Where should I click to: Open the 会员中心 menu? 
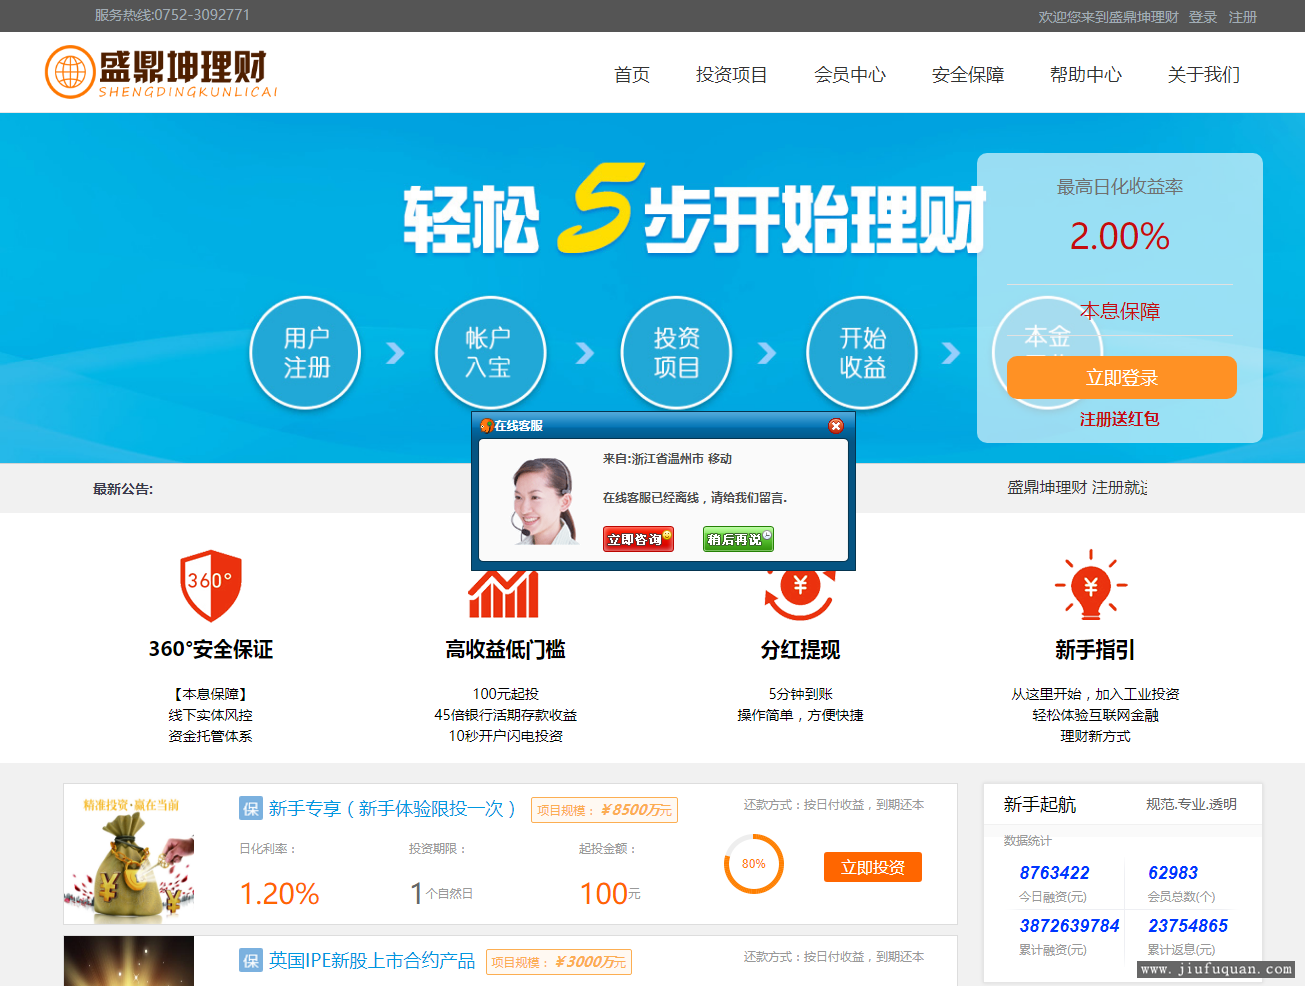(x=850, y=75)
